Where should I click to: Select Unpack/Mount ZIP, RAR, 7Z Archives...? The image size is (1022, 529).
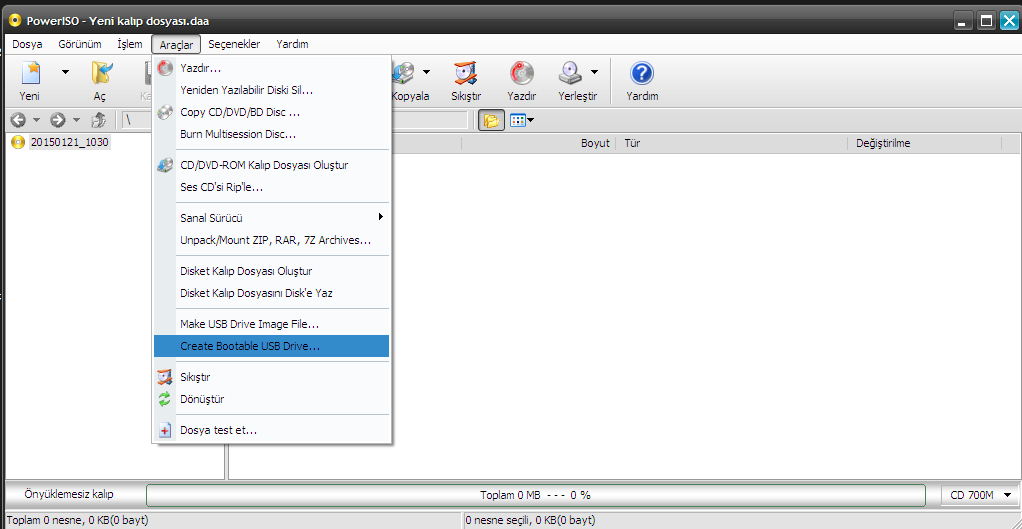click(x=271, y=240)
